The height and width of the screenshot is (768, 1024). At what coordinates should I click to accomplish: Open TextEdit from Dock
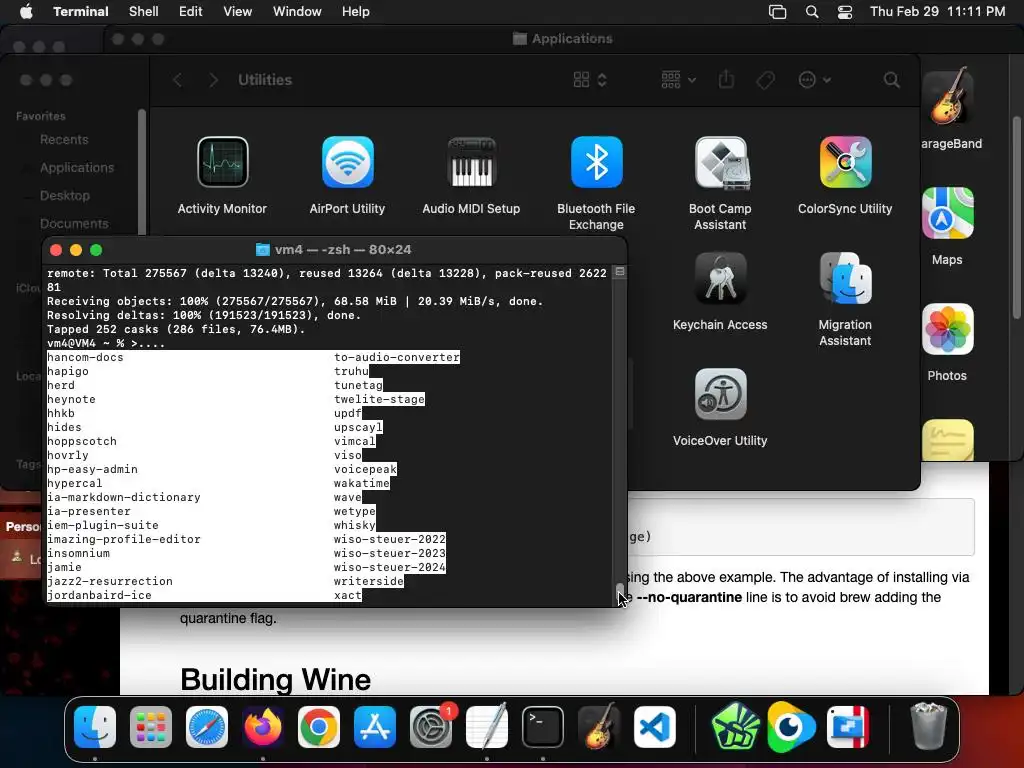coord(487,727)
